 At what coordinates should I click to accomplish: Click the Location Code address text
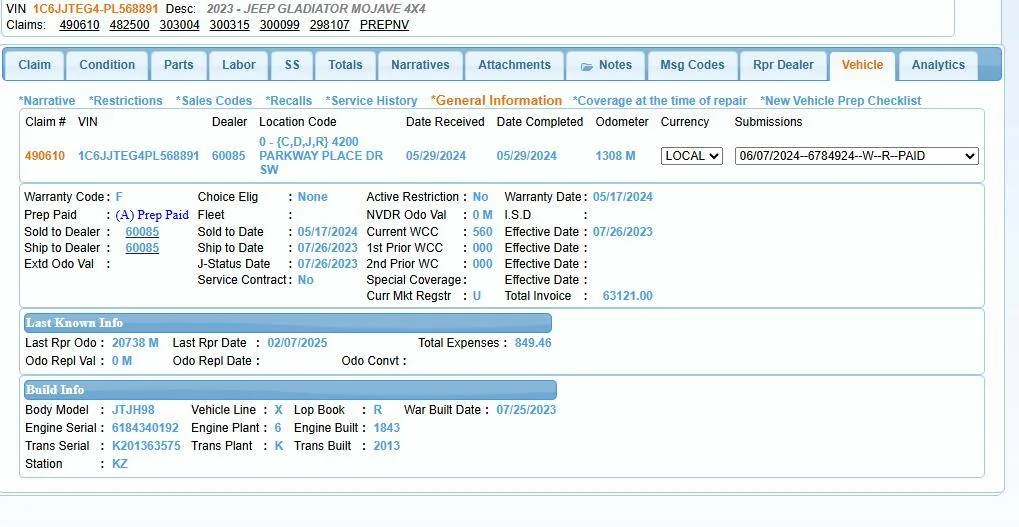(321, 156)
